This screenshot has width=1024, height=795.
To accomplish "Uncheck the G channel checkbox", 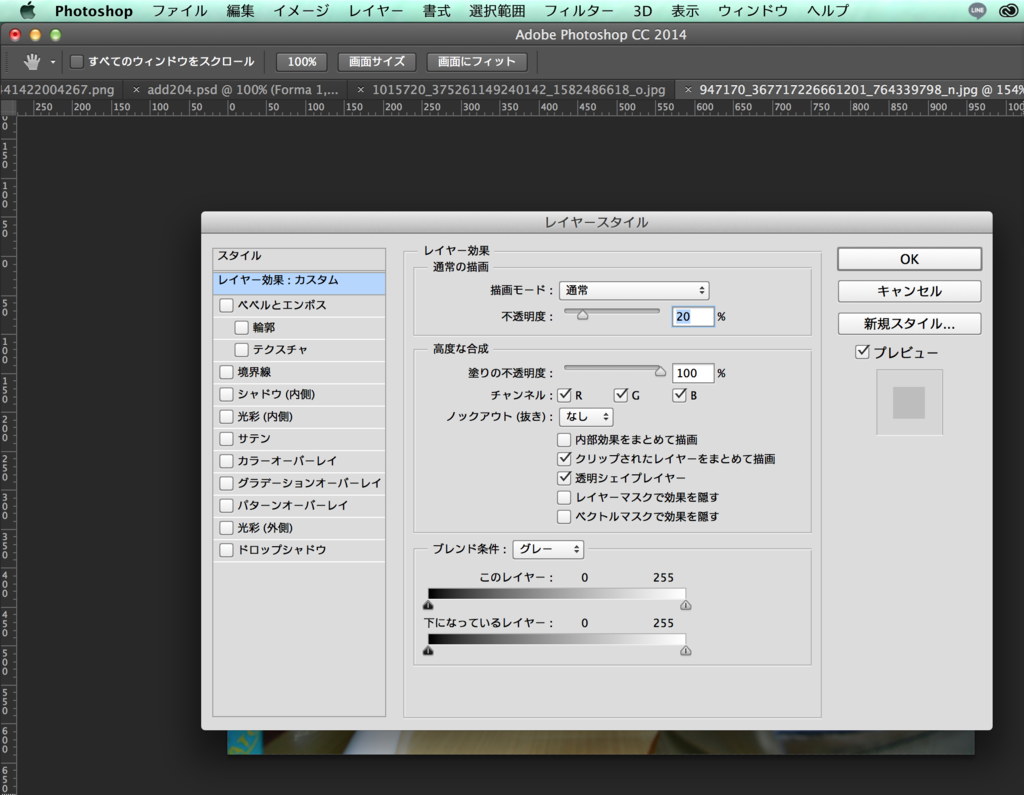I will [621, 395].
